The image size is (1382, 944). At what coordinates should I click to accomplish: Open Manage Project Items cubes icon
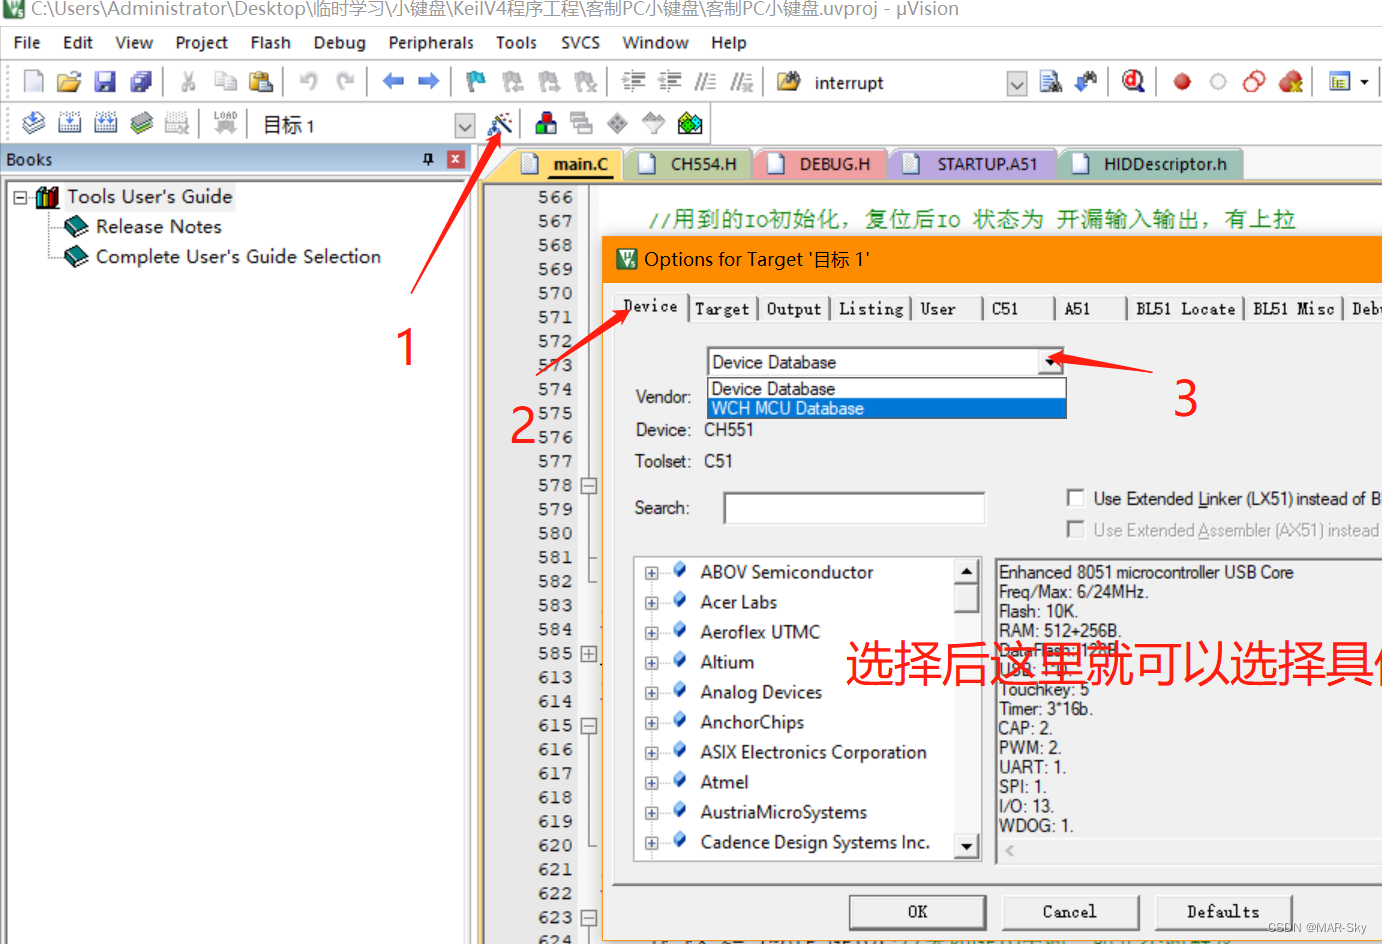pyautogui.click(x=545, y=124)
